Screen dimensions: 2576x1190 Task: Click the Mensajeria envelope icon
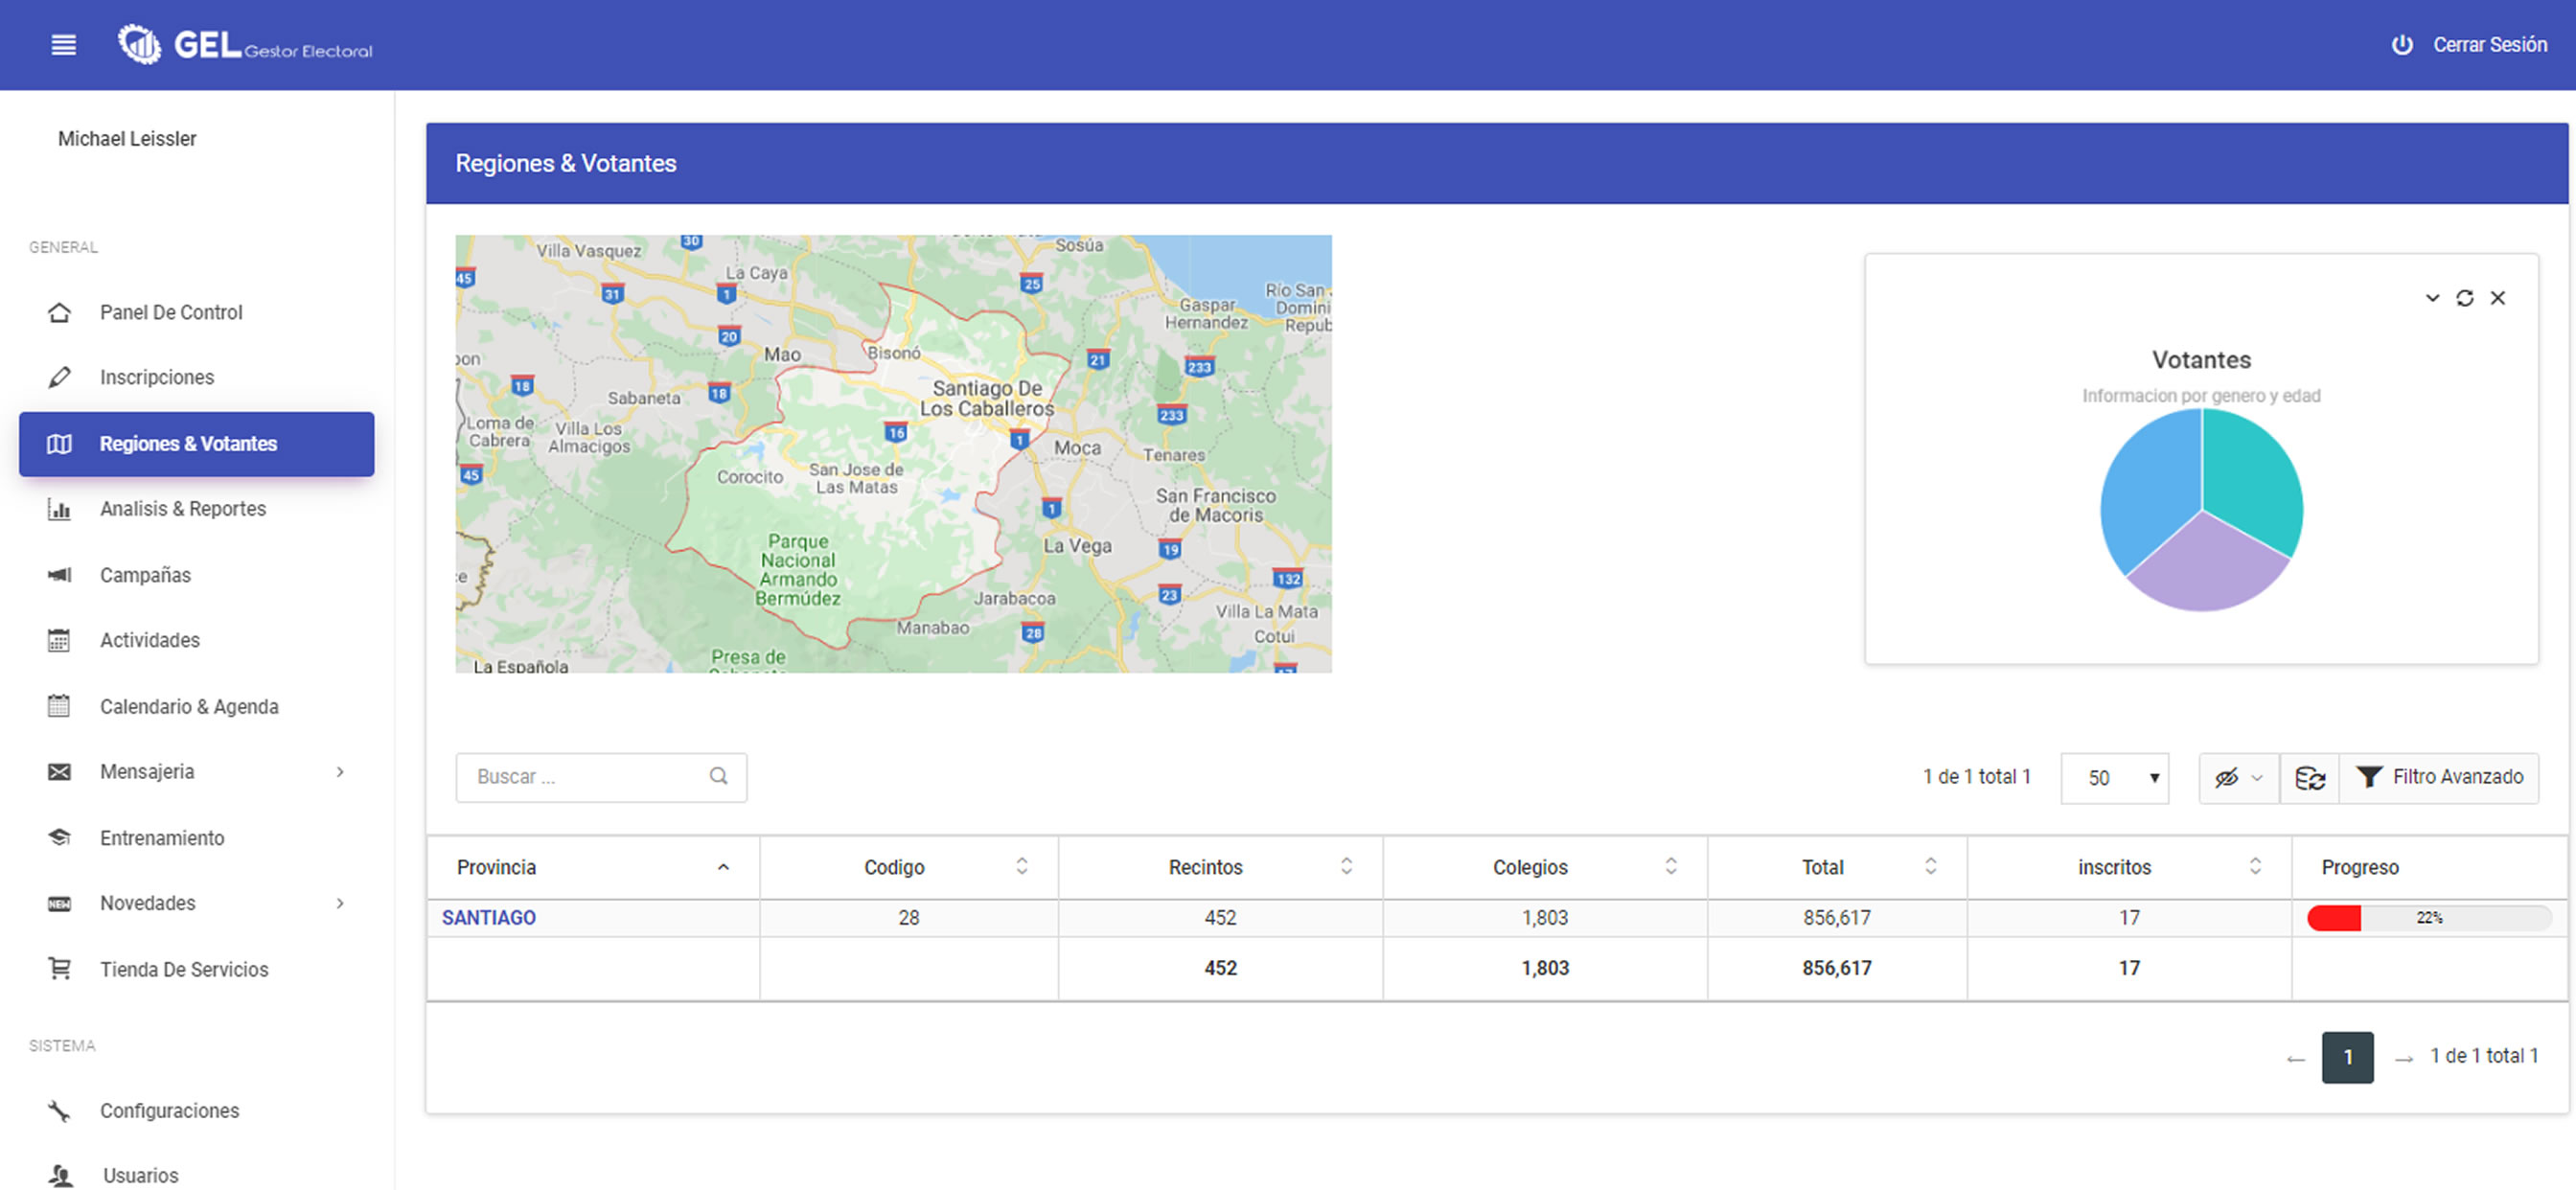tap(59, 772)
